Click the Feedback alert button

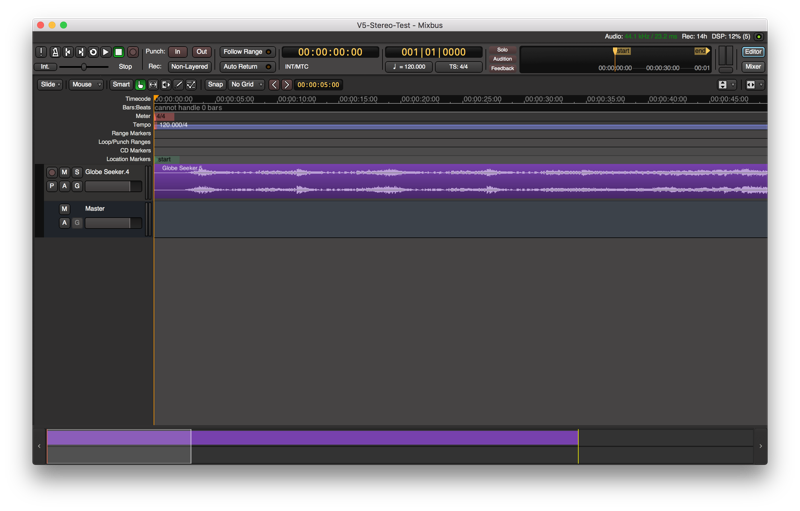503,68
